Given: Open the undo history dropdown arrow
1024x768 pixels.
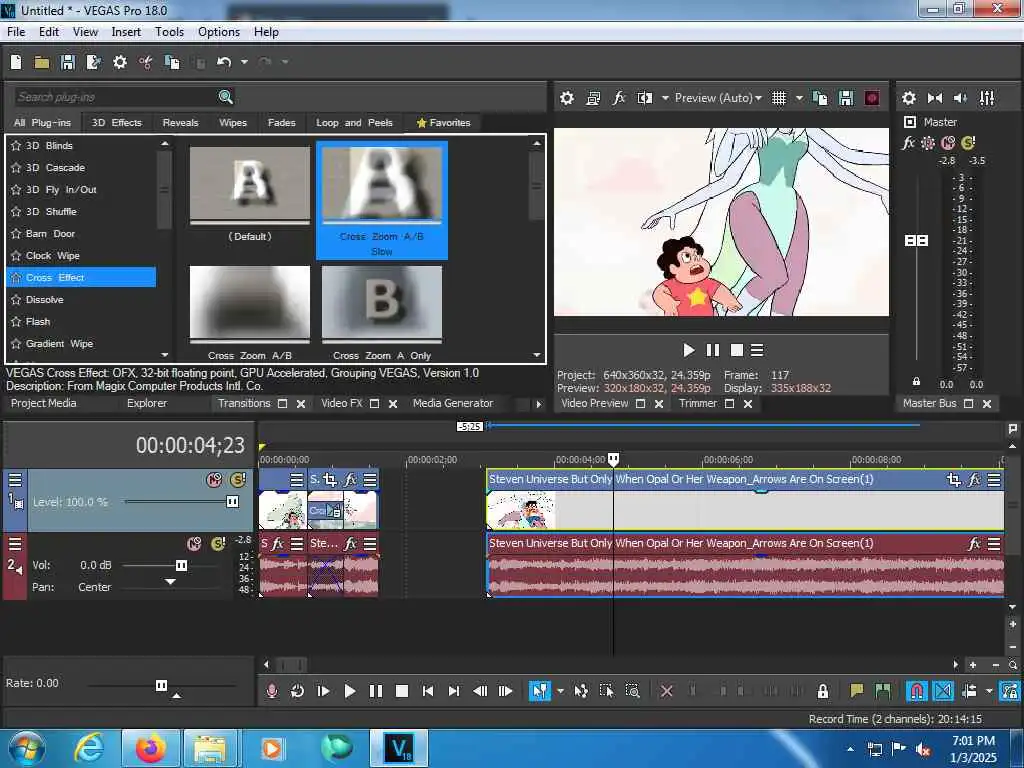Looking at the screenshot, I should point(244,62).
